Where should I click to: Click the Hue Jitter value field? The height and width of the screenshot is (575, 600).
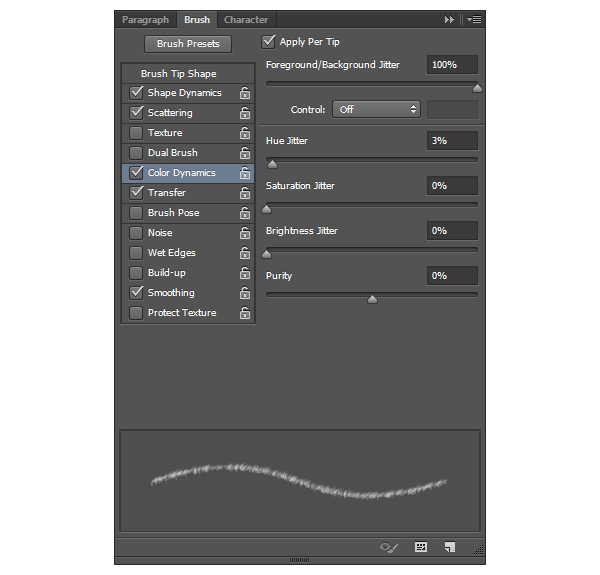point(451,141)
